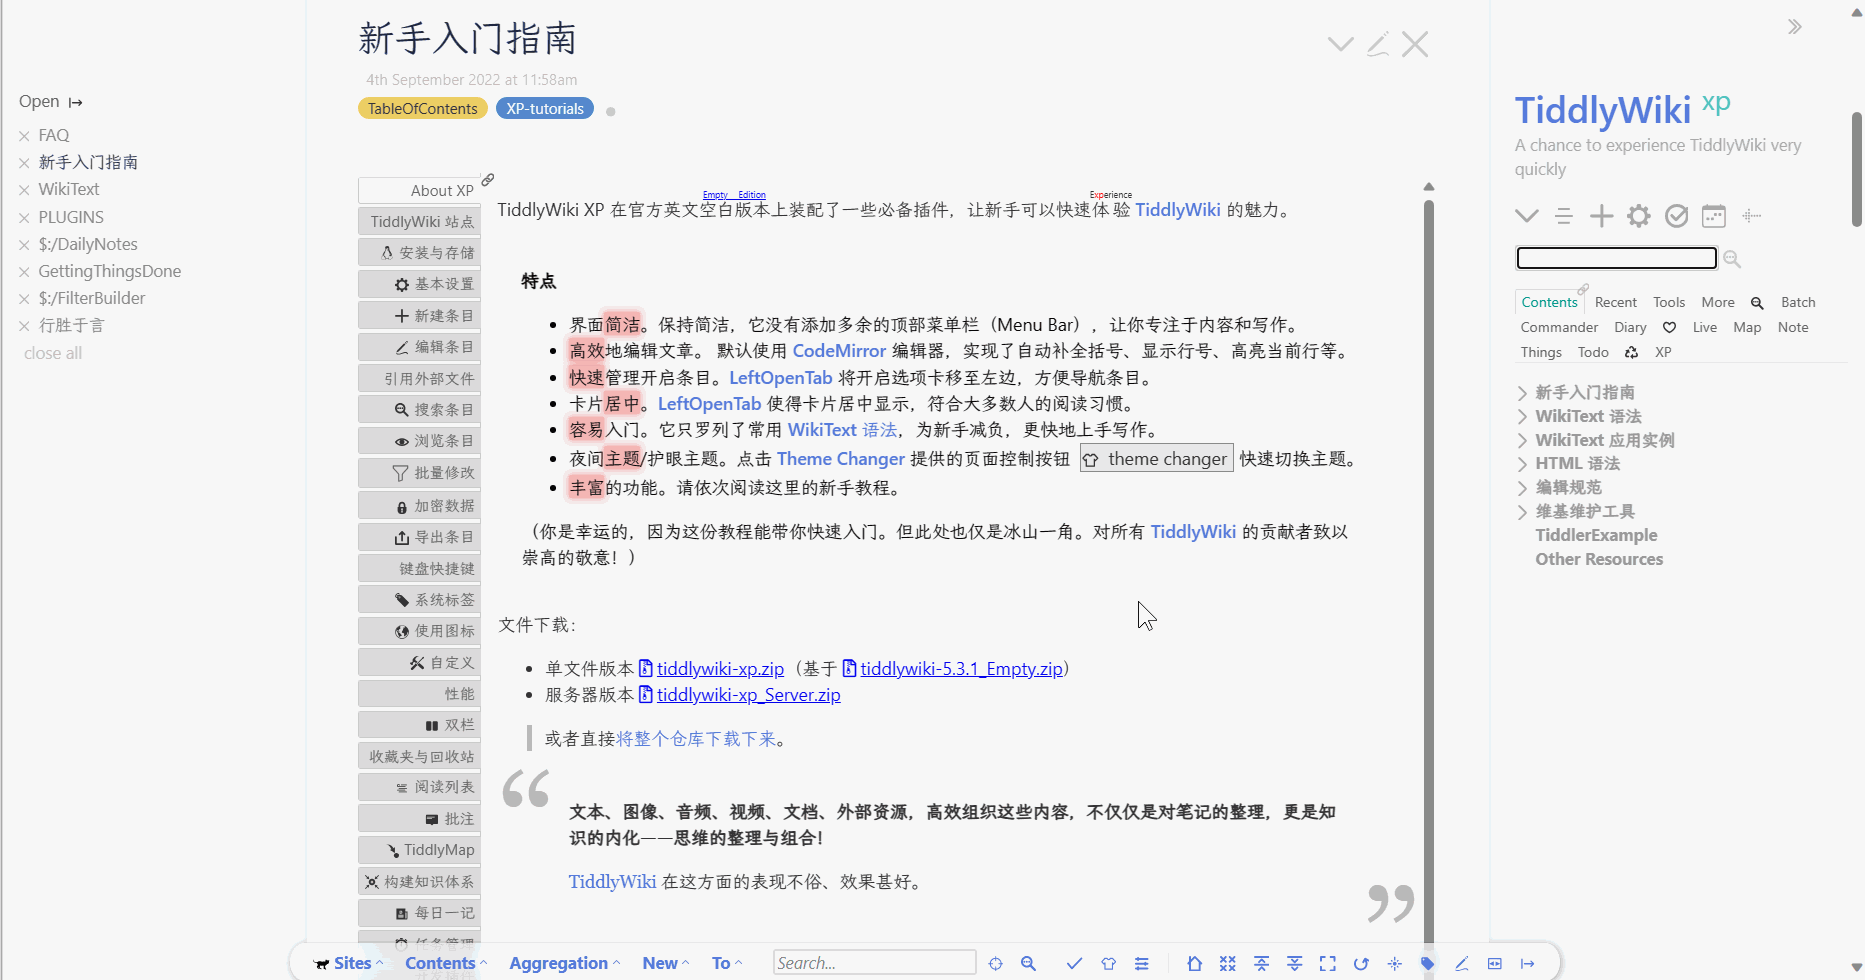This screenshot has height=980, width=1865.
Task: Open the magnifier search sidebar tab
Action: point(1757,303)
